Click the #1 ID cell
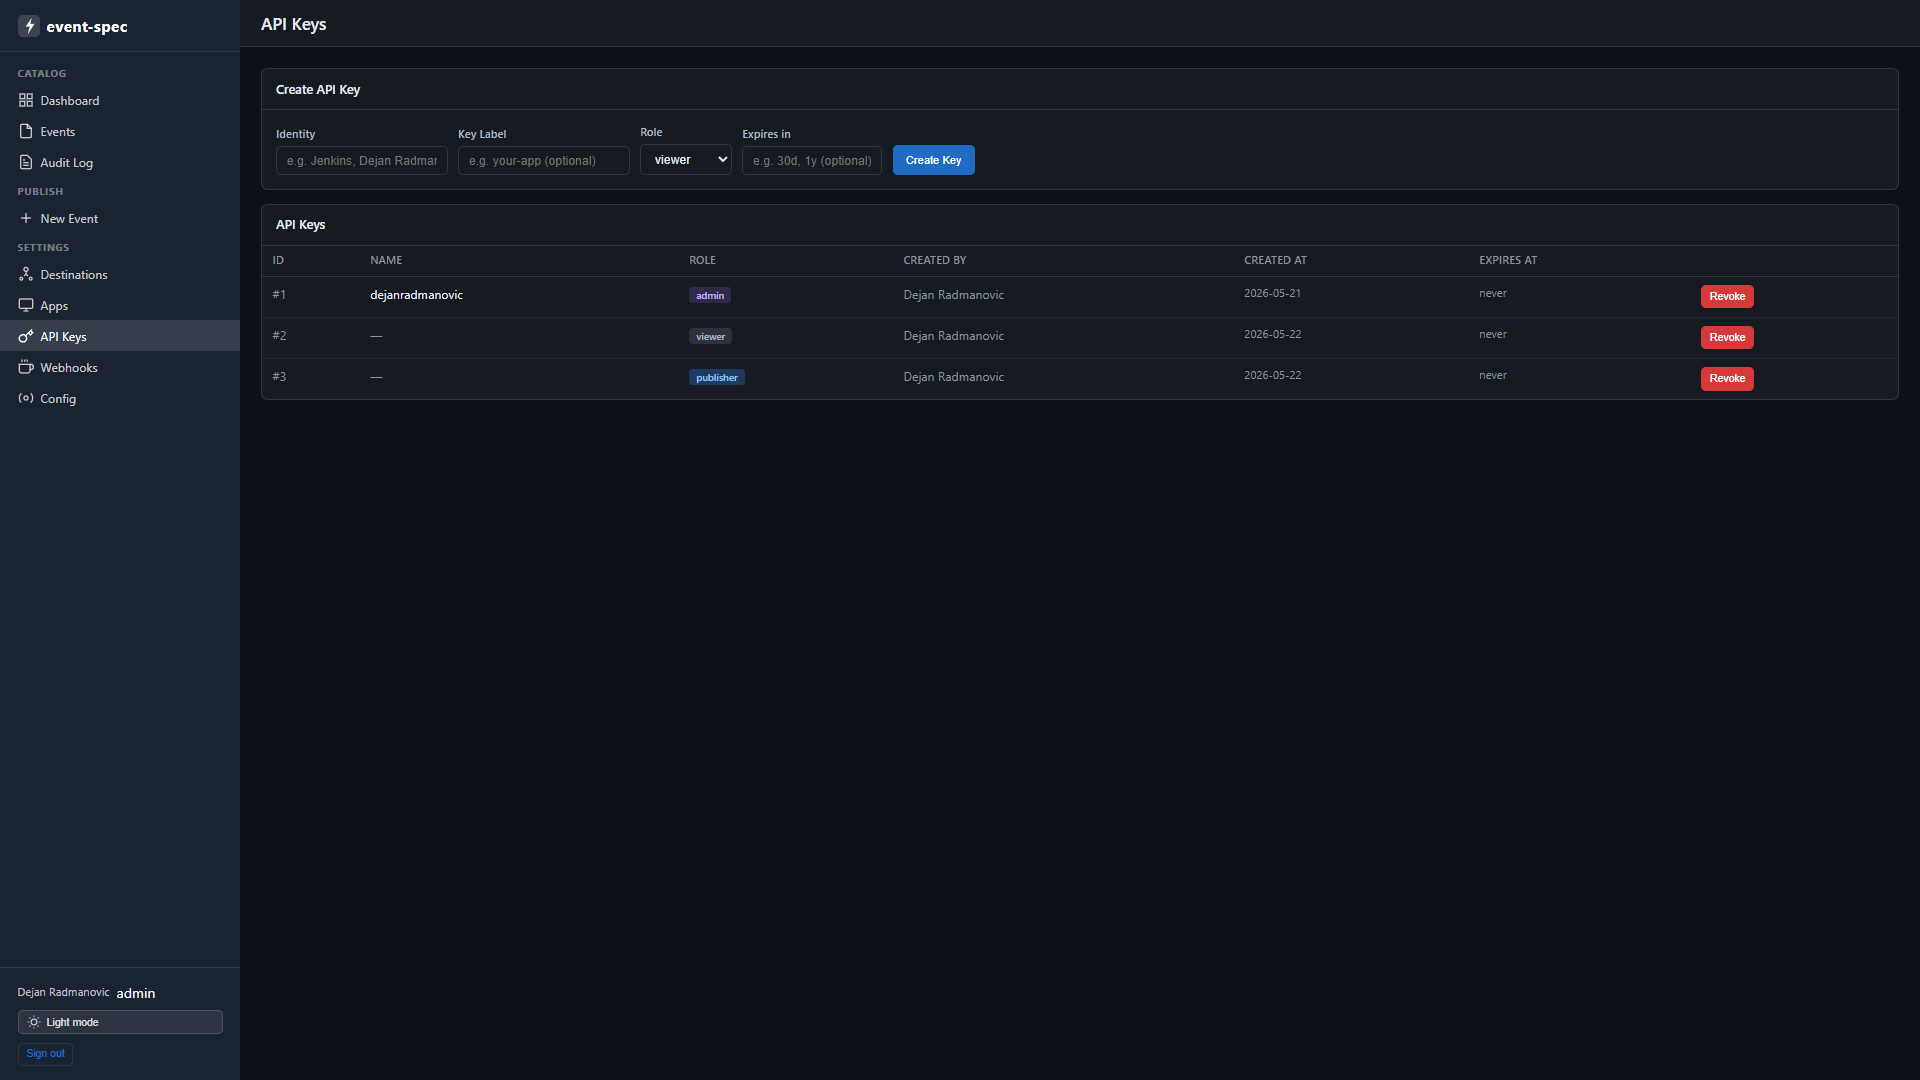This screenshot has height=1080, width=1920. (279, 295)
